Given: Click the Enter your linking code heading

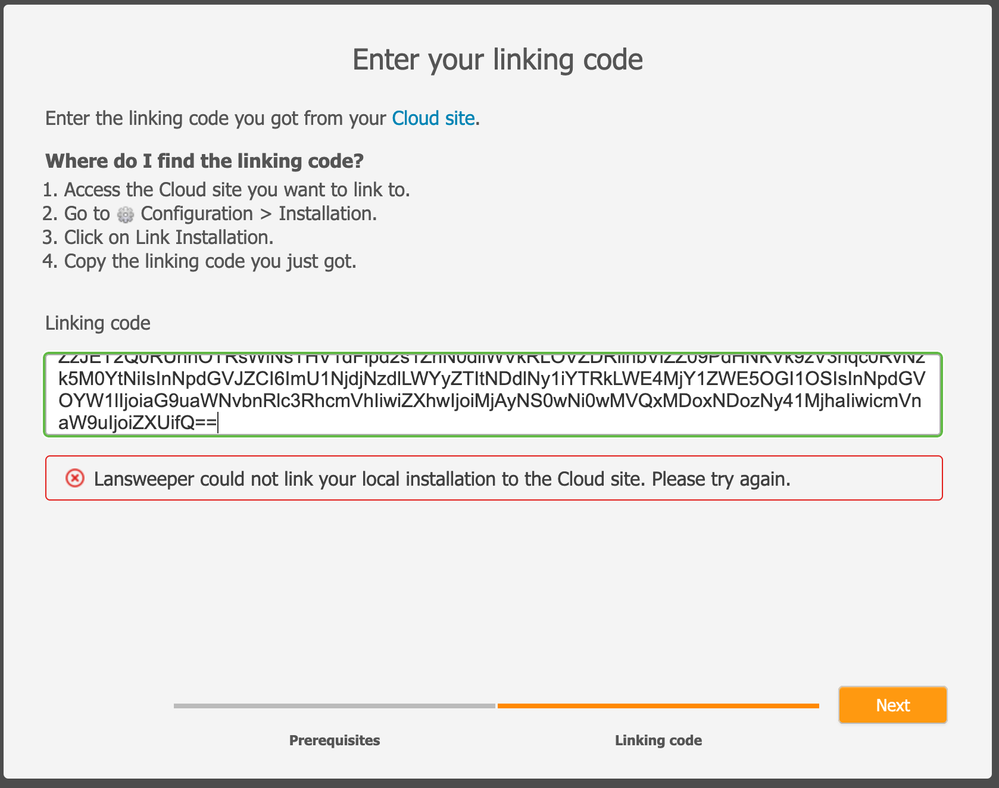Looking at the screenshot, I should coord(498,60).
